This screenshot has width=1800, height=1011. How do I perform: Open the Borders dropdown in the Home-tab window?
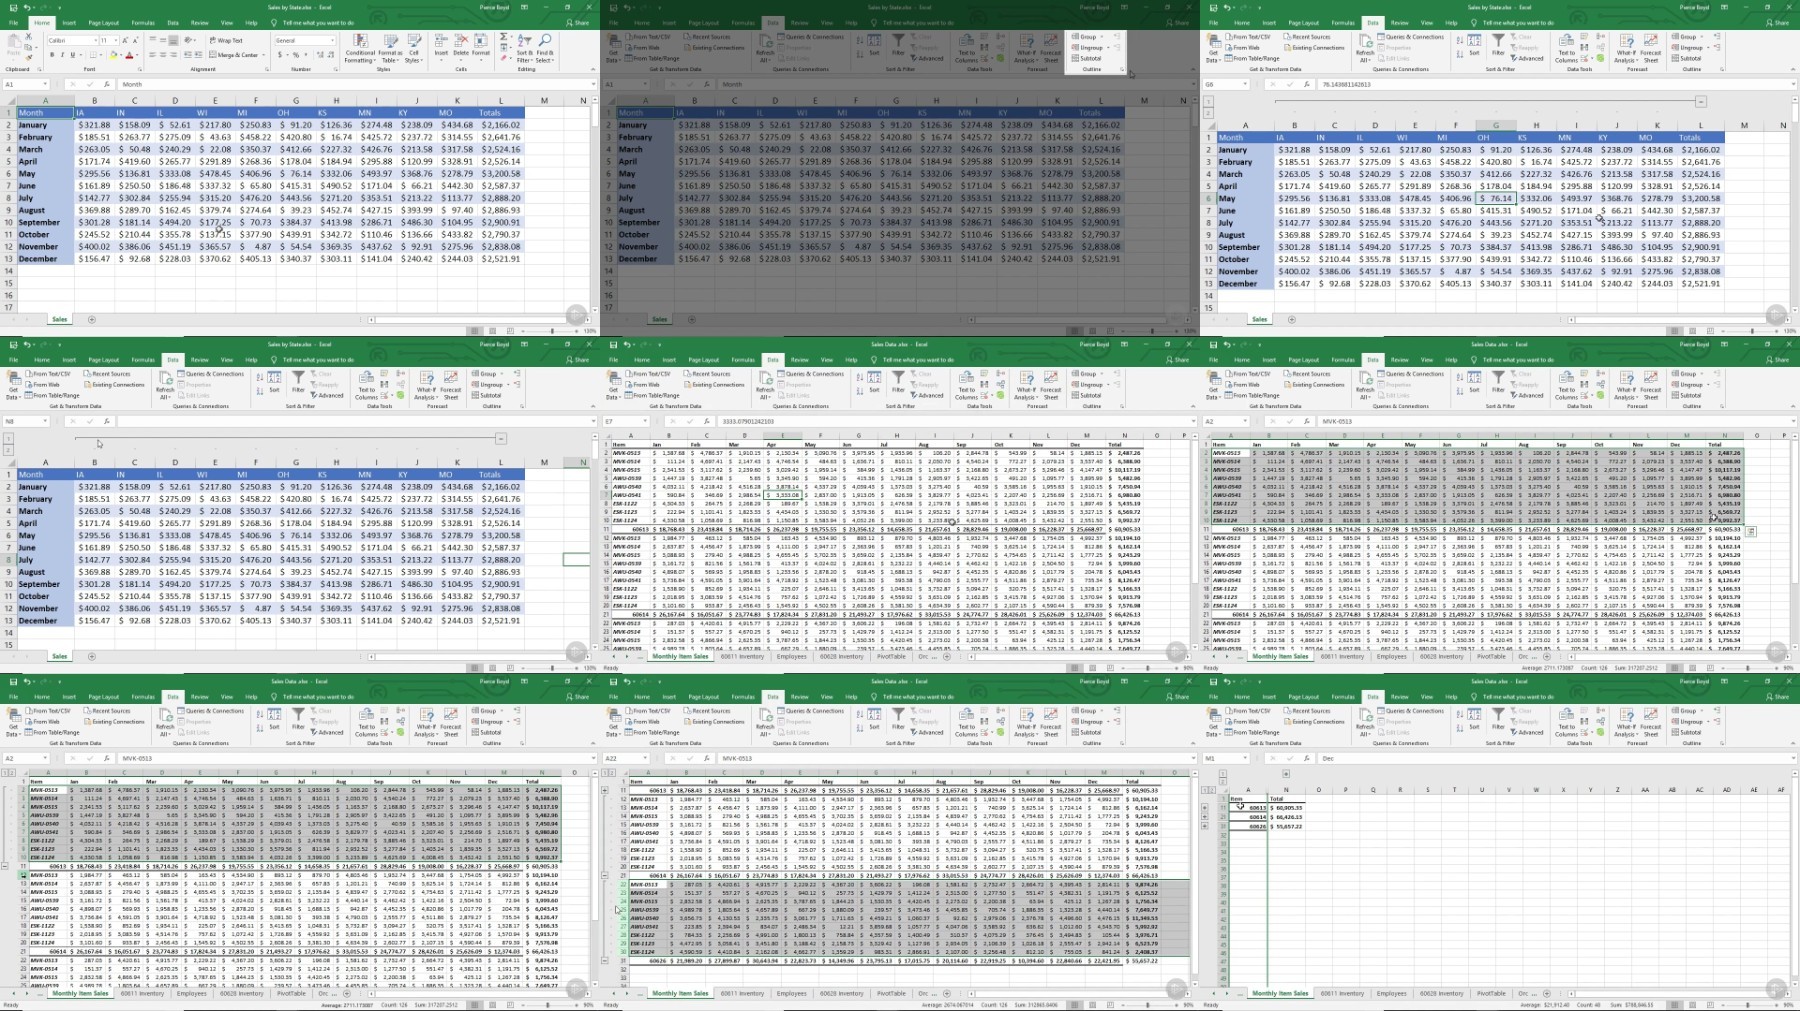[x=101, y=55]
